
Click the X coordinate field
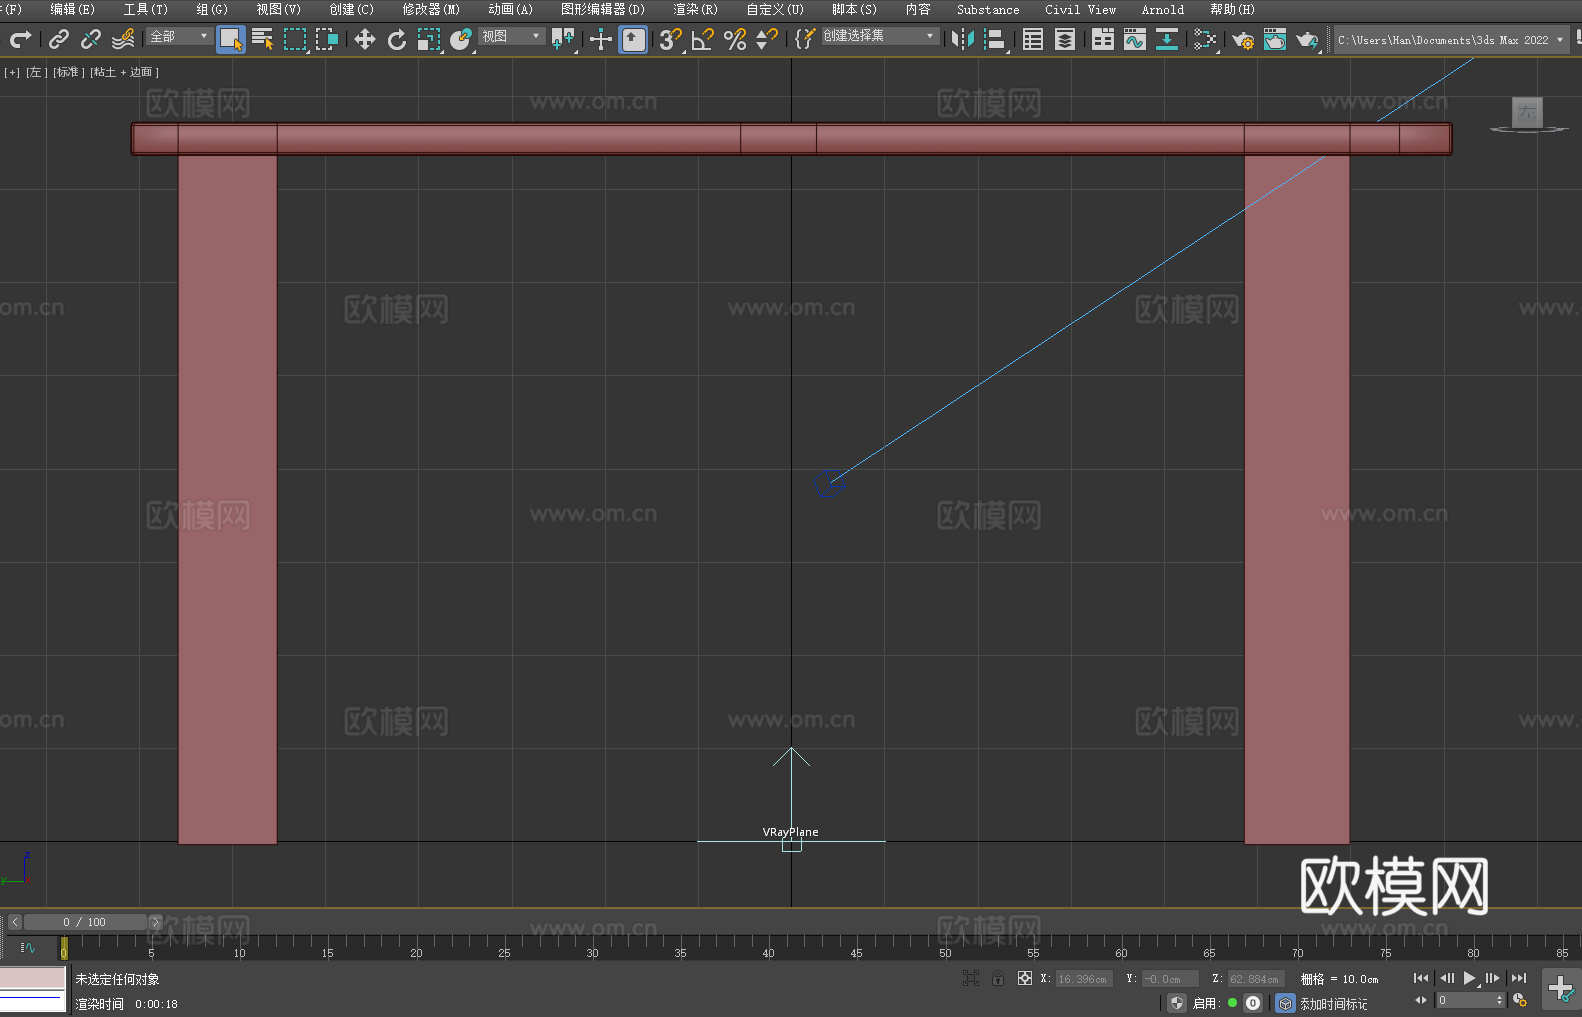click(1083, 979)
